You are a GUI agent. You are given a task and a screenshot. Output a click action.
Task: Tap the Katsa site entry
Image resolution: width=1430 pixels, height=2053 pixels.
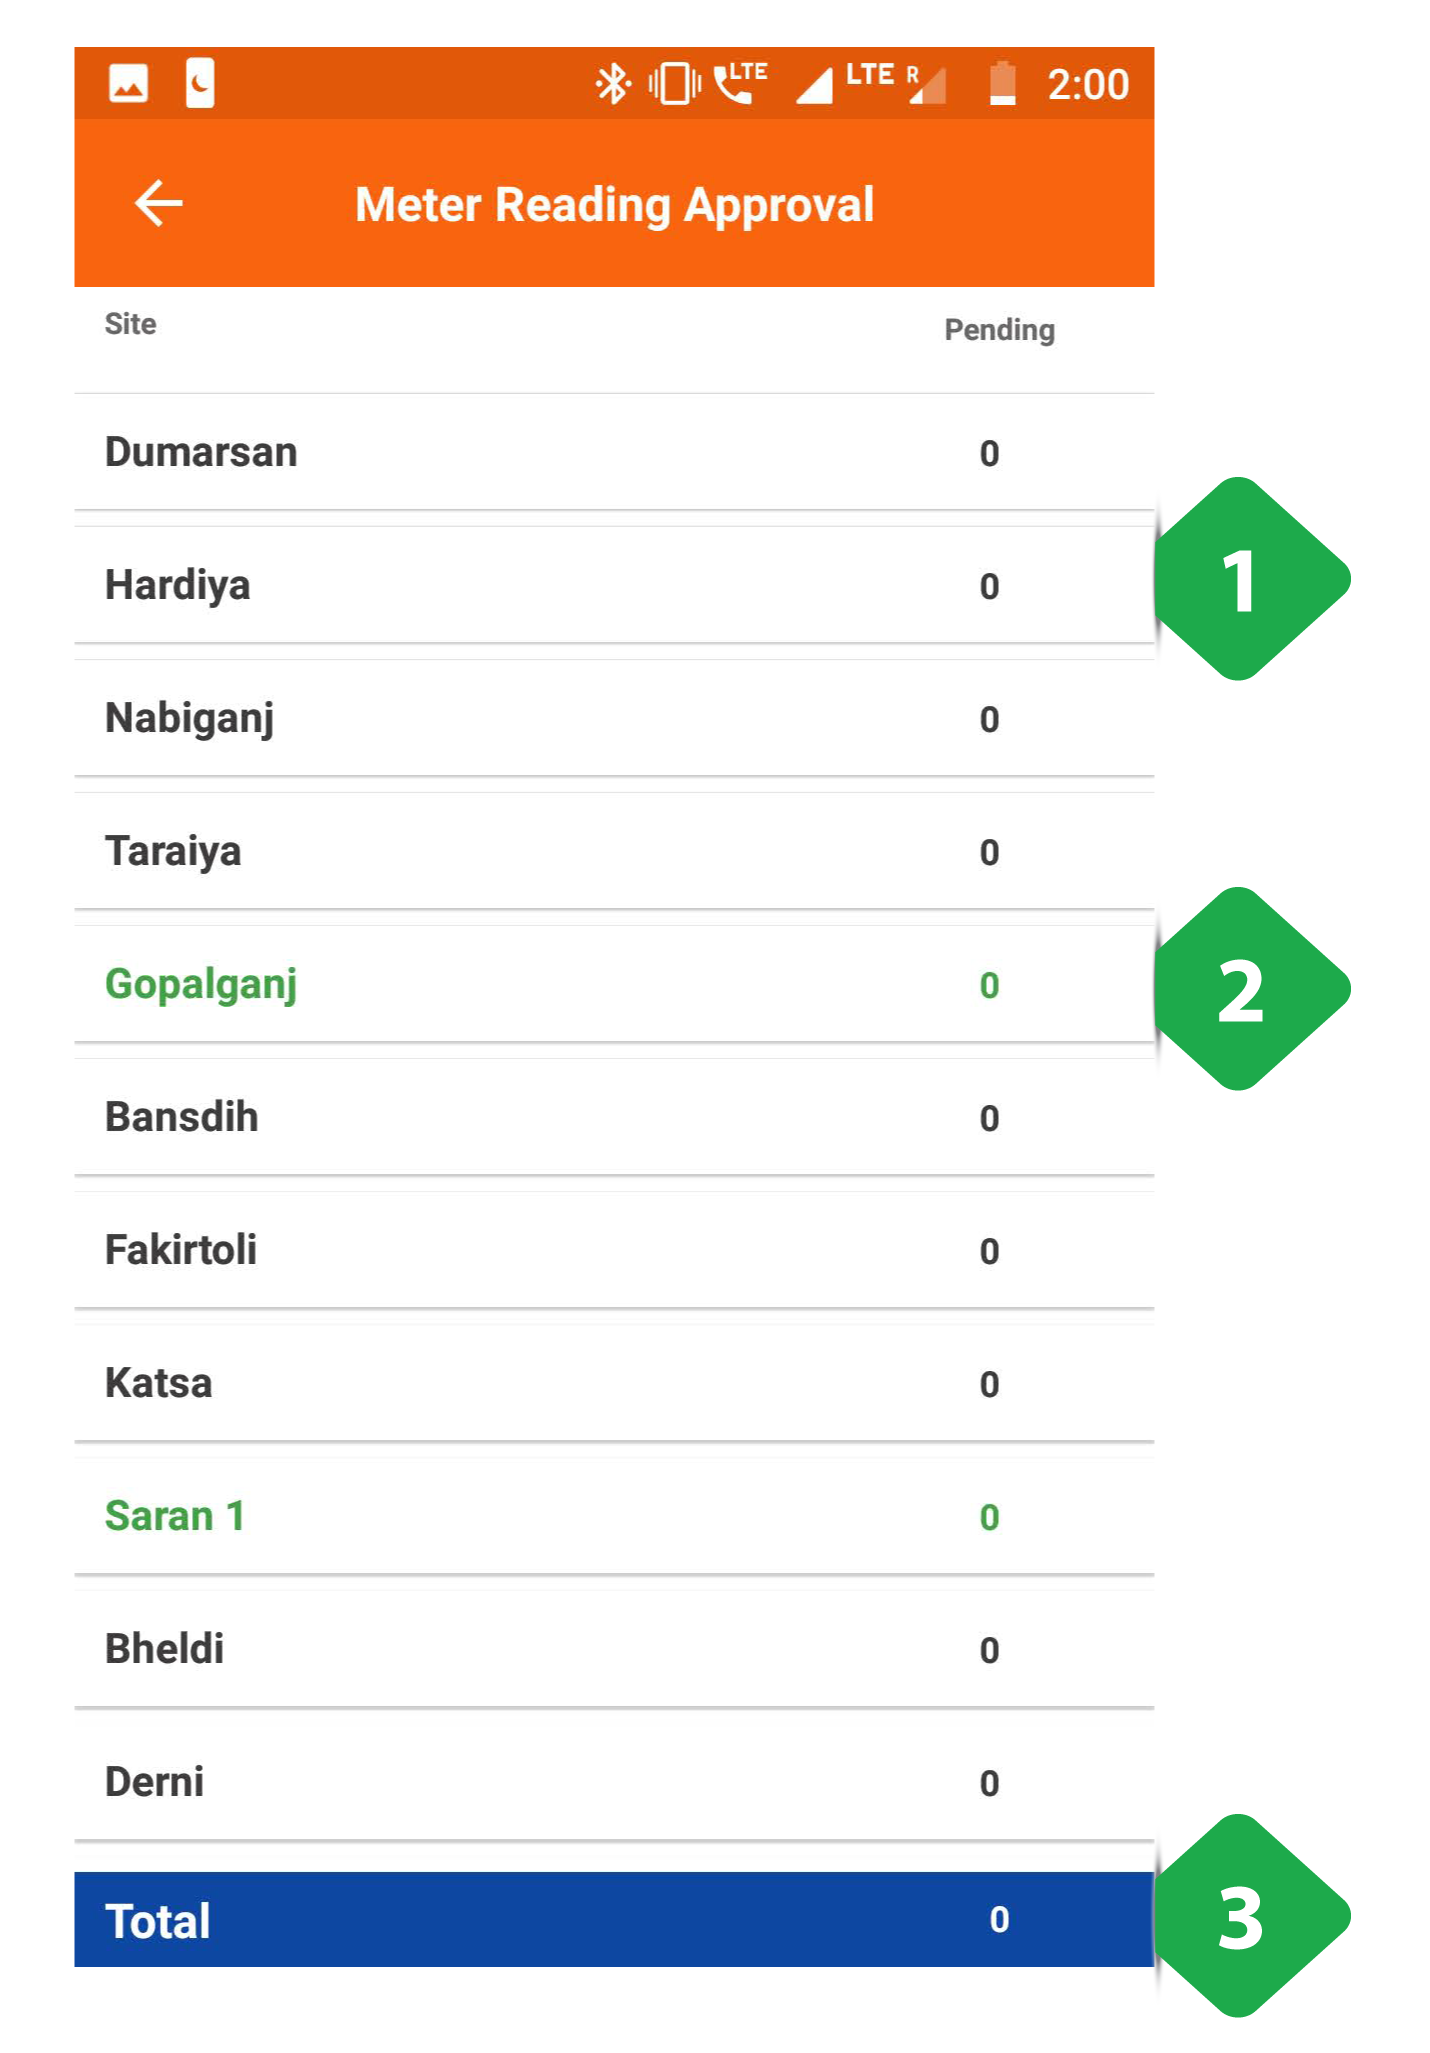(x=614, y=1384)
